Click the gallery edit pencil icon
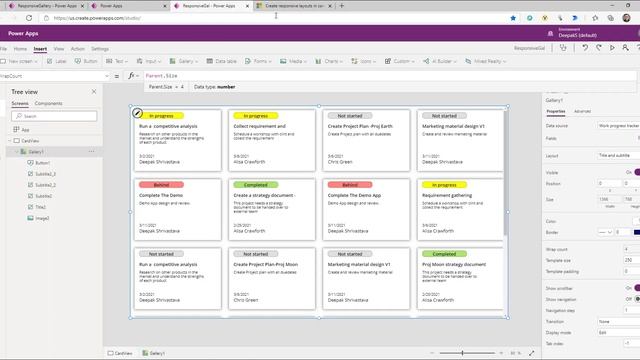This screenshot has height=360, width=640. coord(138,113)
